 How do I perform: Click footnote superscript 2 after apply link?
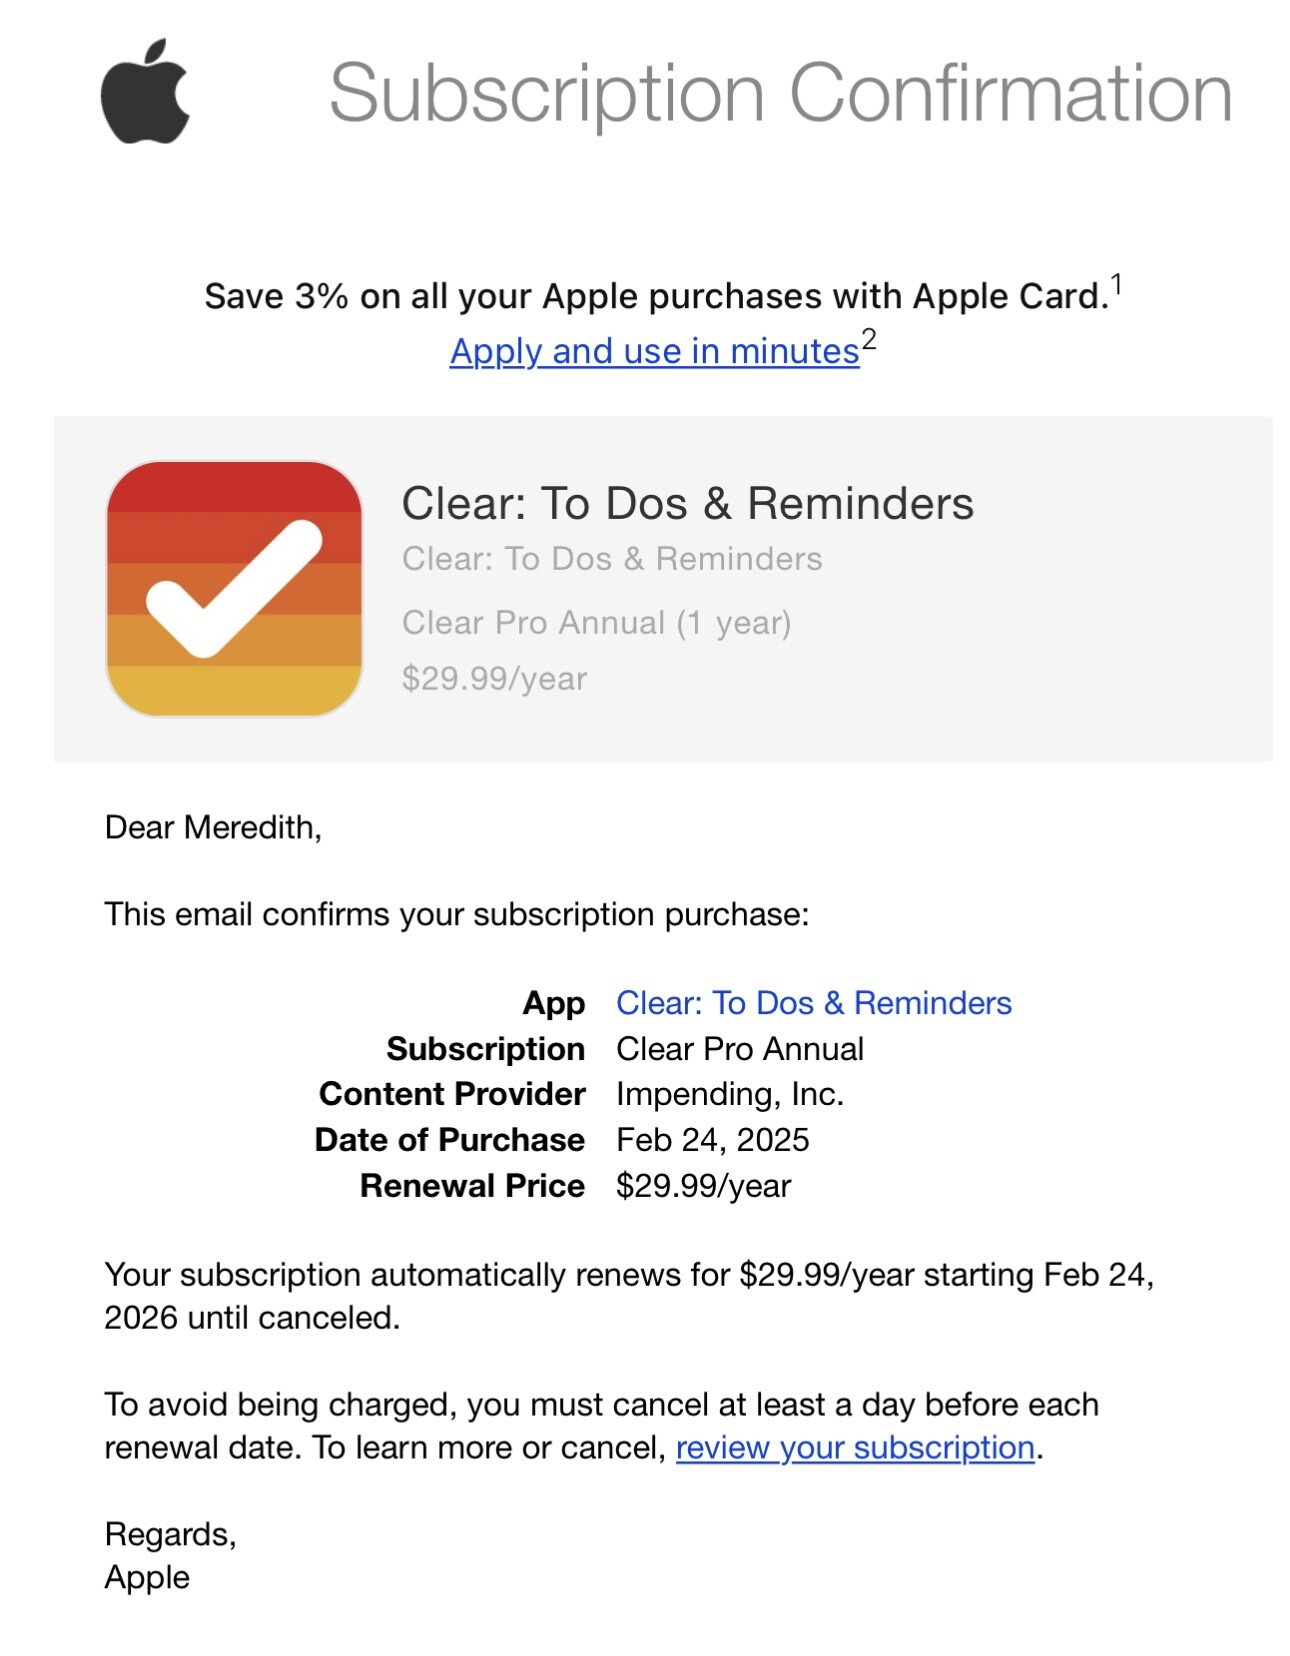click(869, 340)
